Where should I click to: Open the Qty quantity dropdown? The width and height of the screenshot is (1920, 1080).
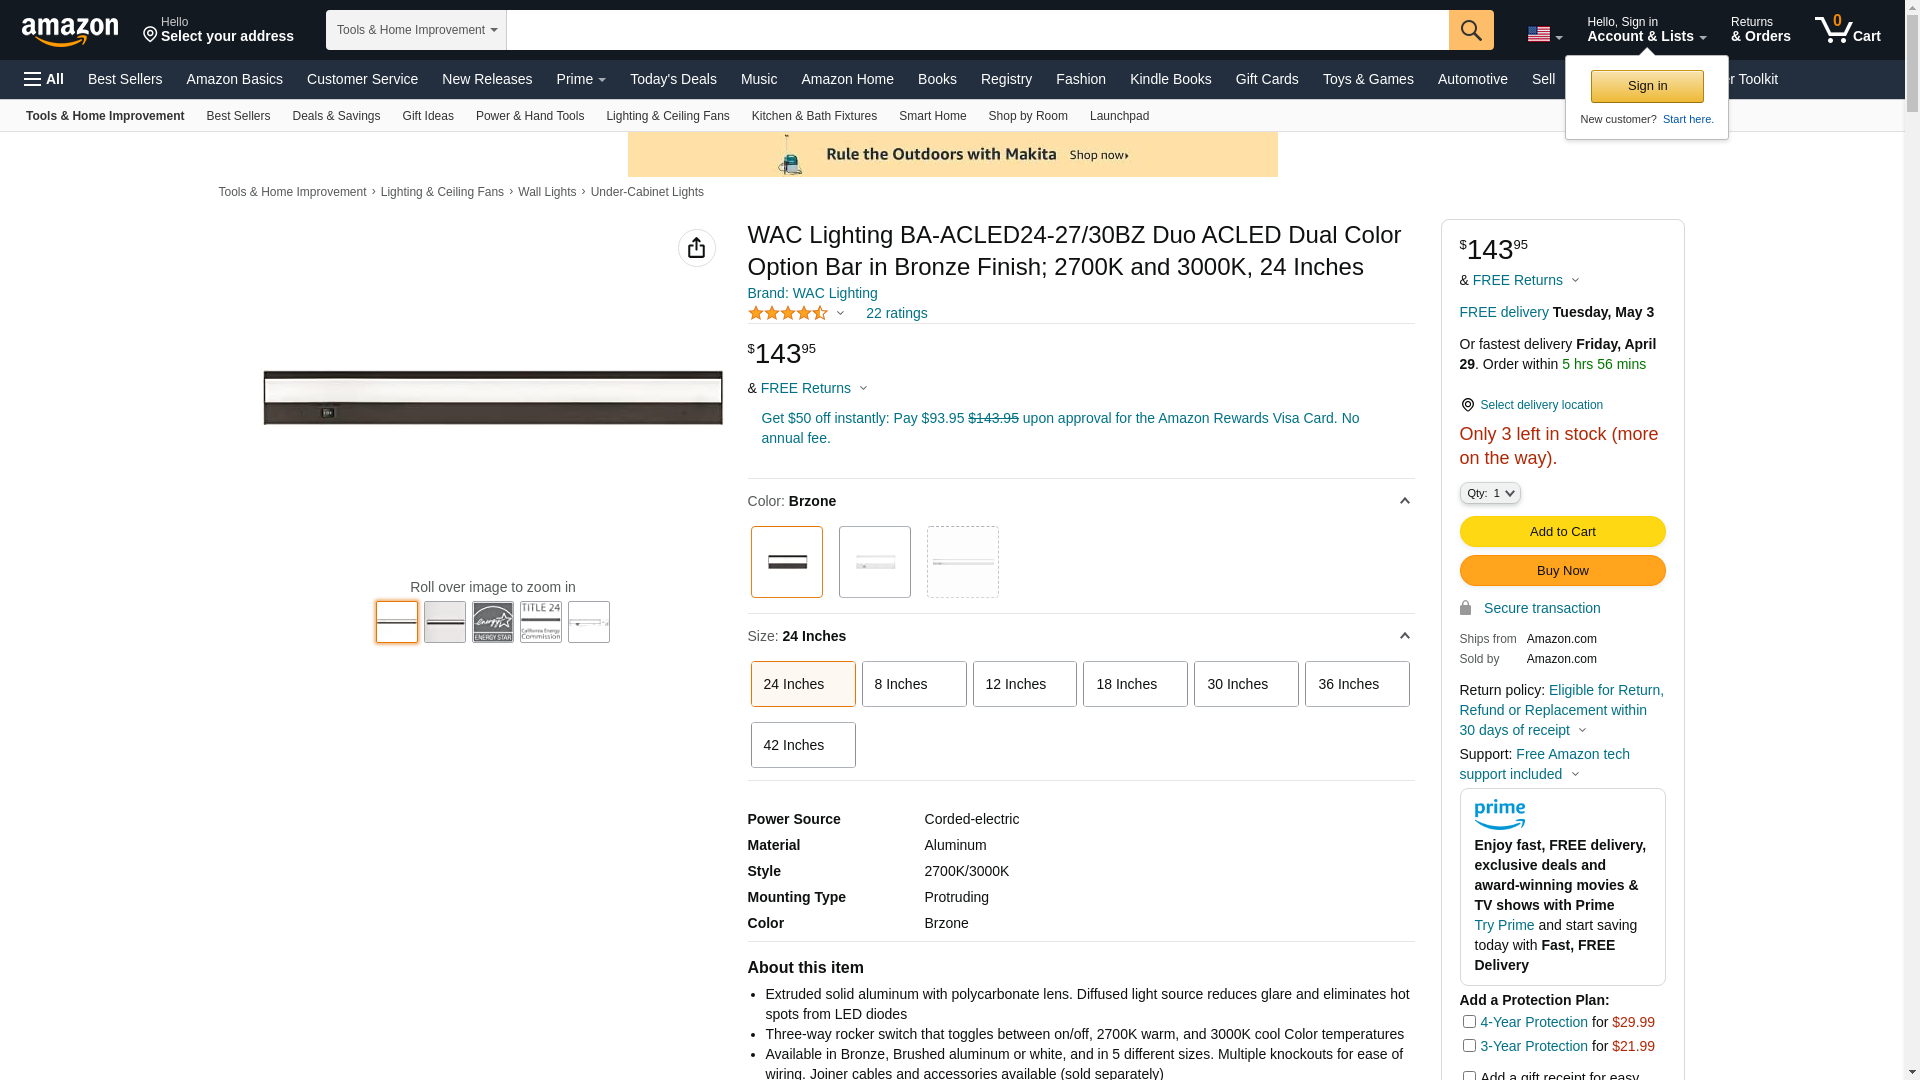[x=1489, y=493]
